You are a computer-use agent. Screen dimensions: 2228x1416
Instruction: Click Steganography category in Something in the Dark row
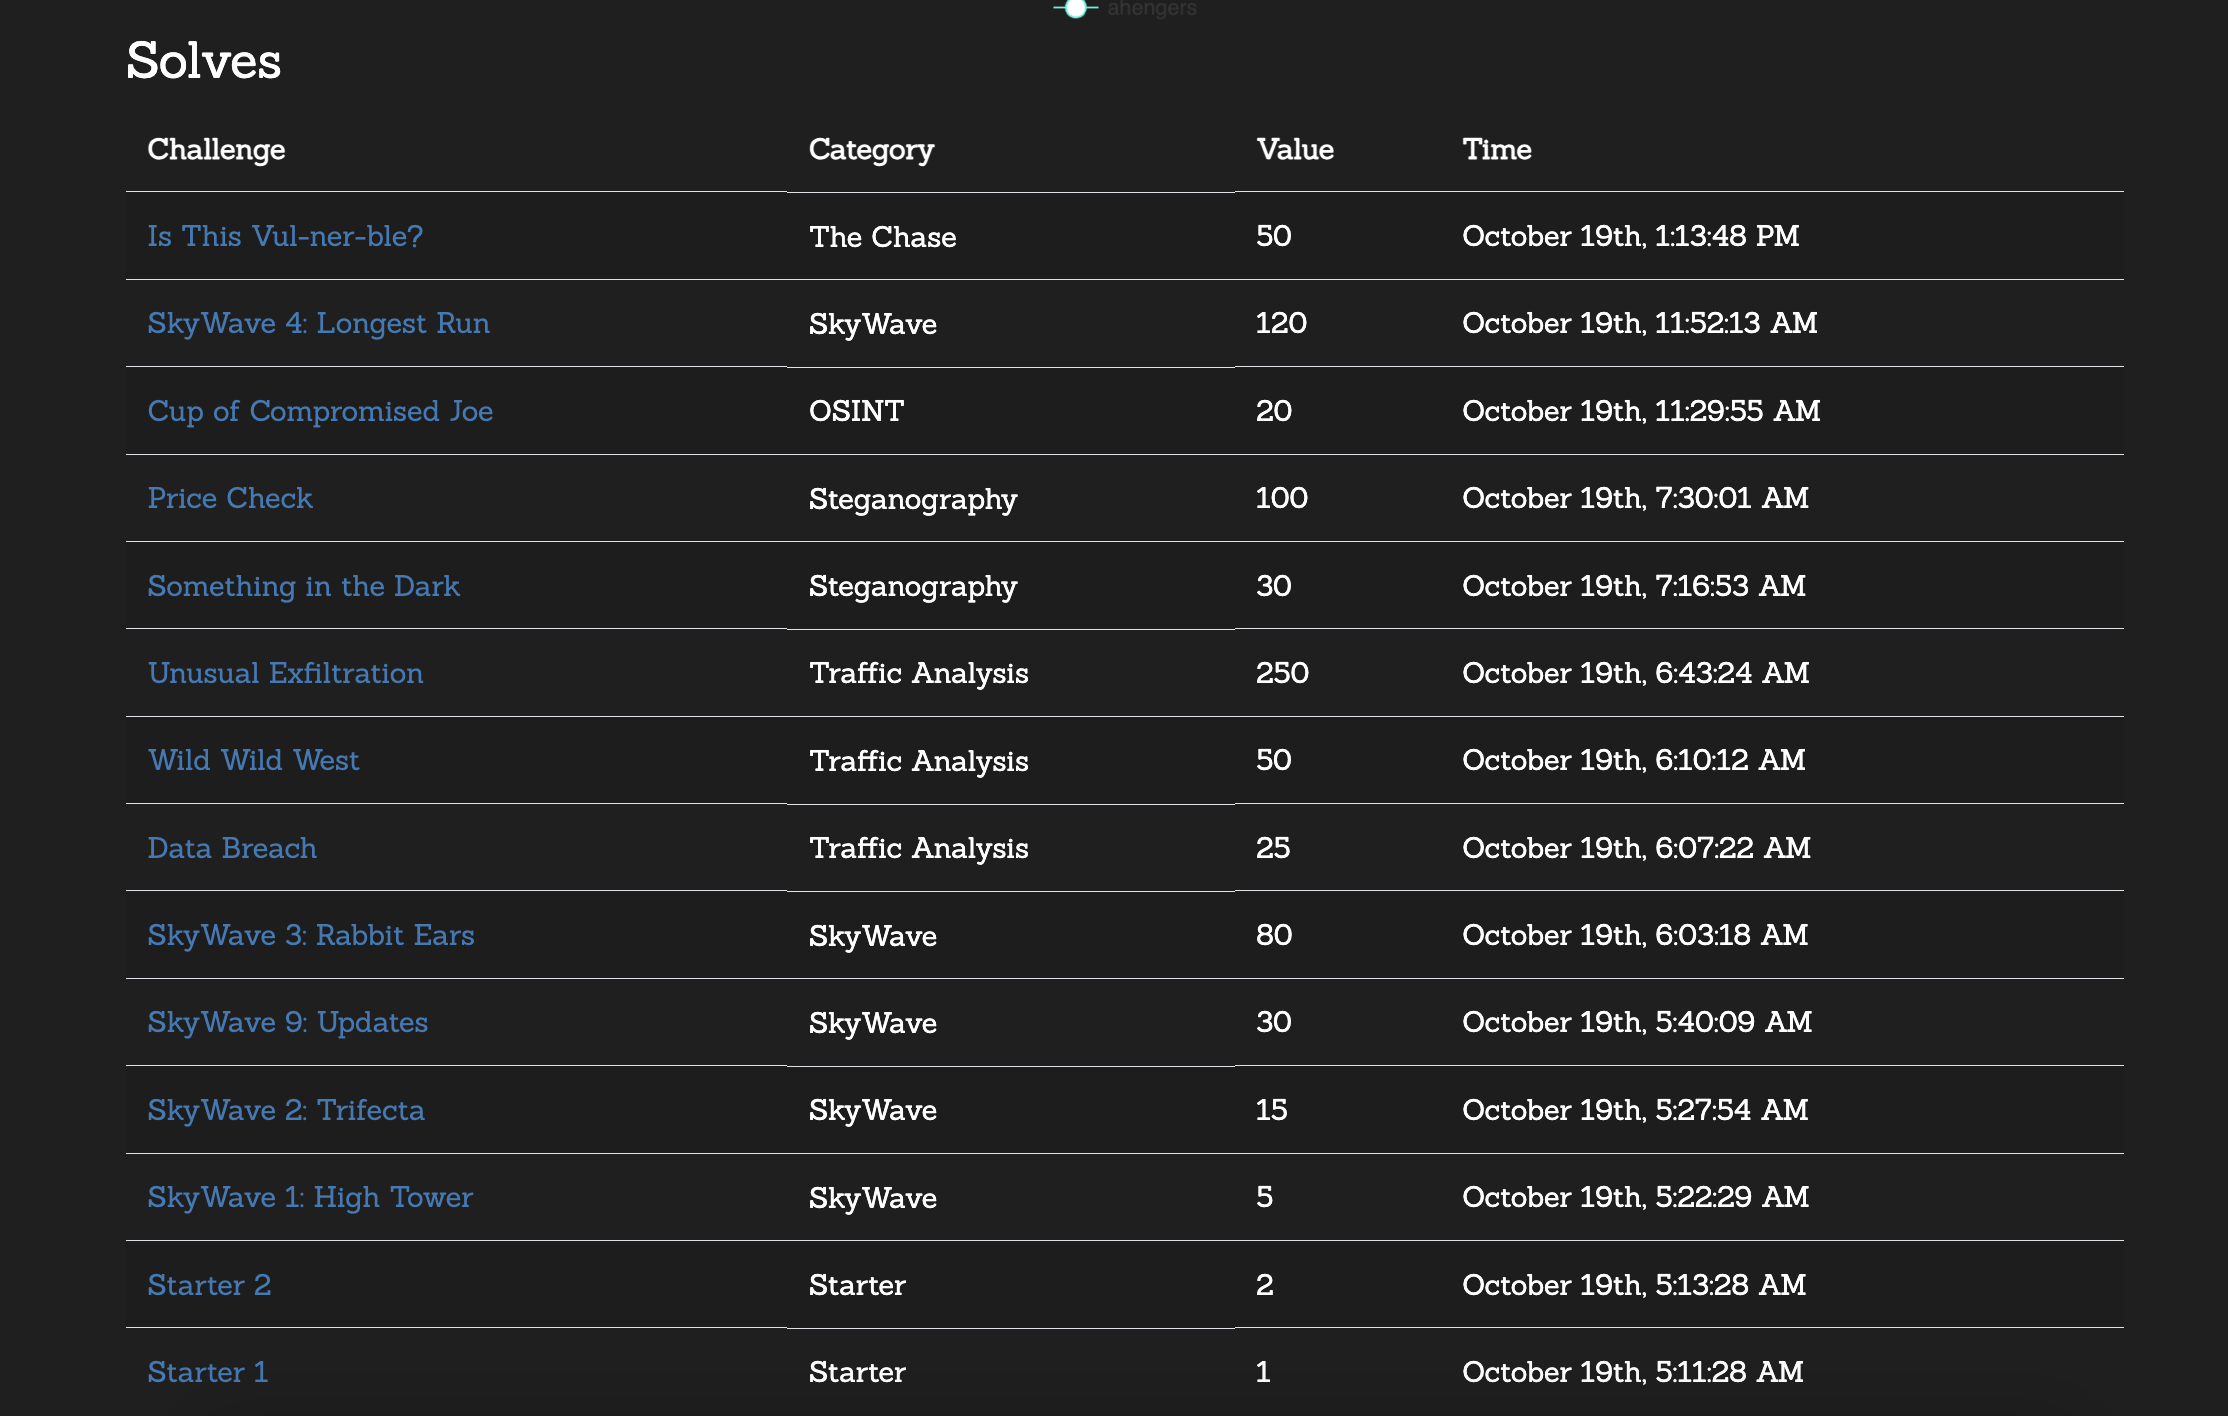913,586
